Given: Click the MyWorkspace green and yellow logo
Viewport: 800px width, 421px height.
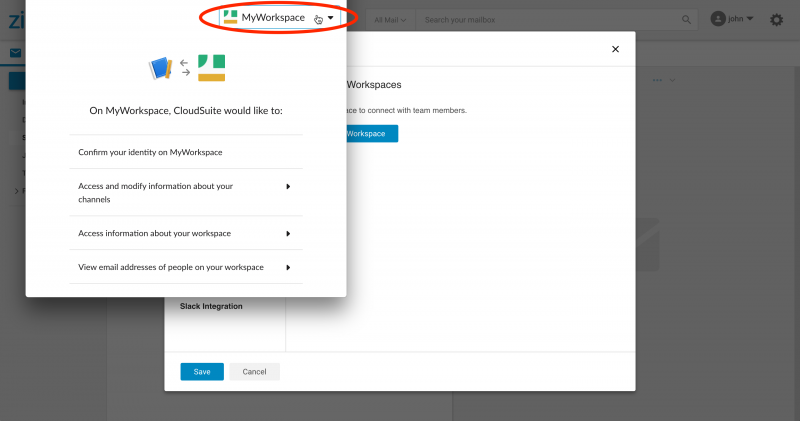Looking at the screenshot, I should click(x=211, y=68).
